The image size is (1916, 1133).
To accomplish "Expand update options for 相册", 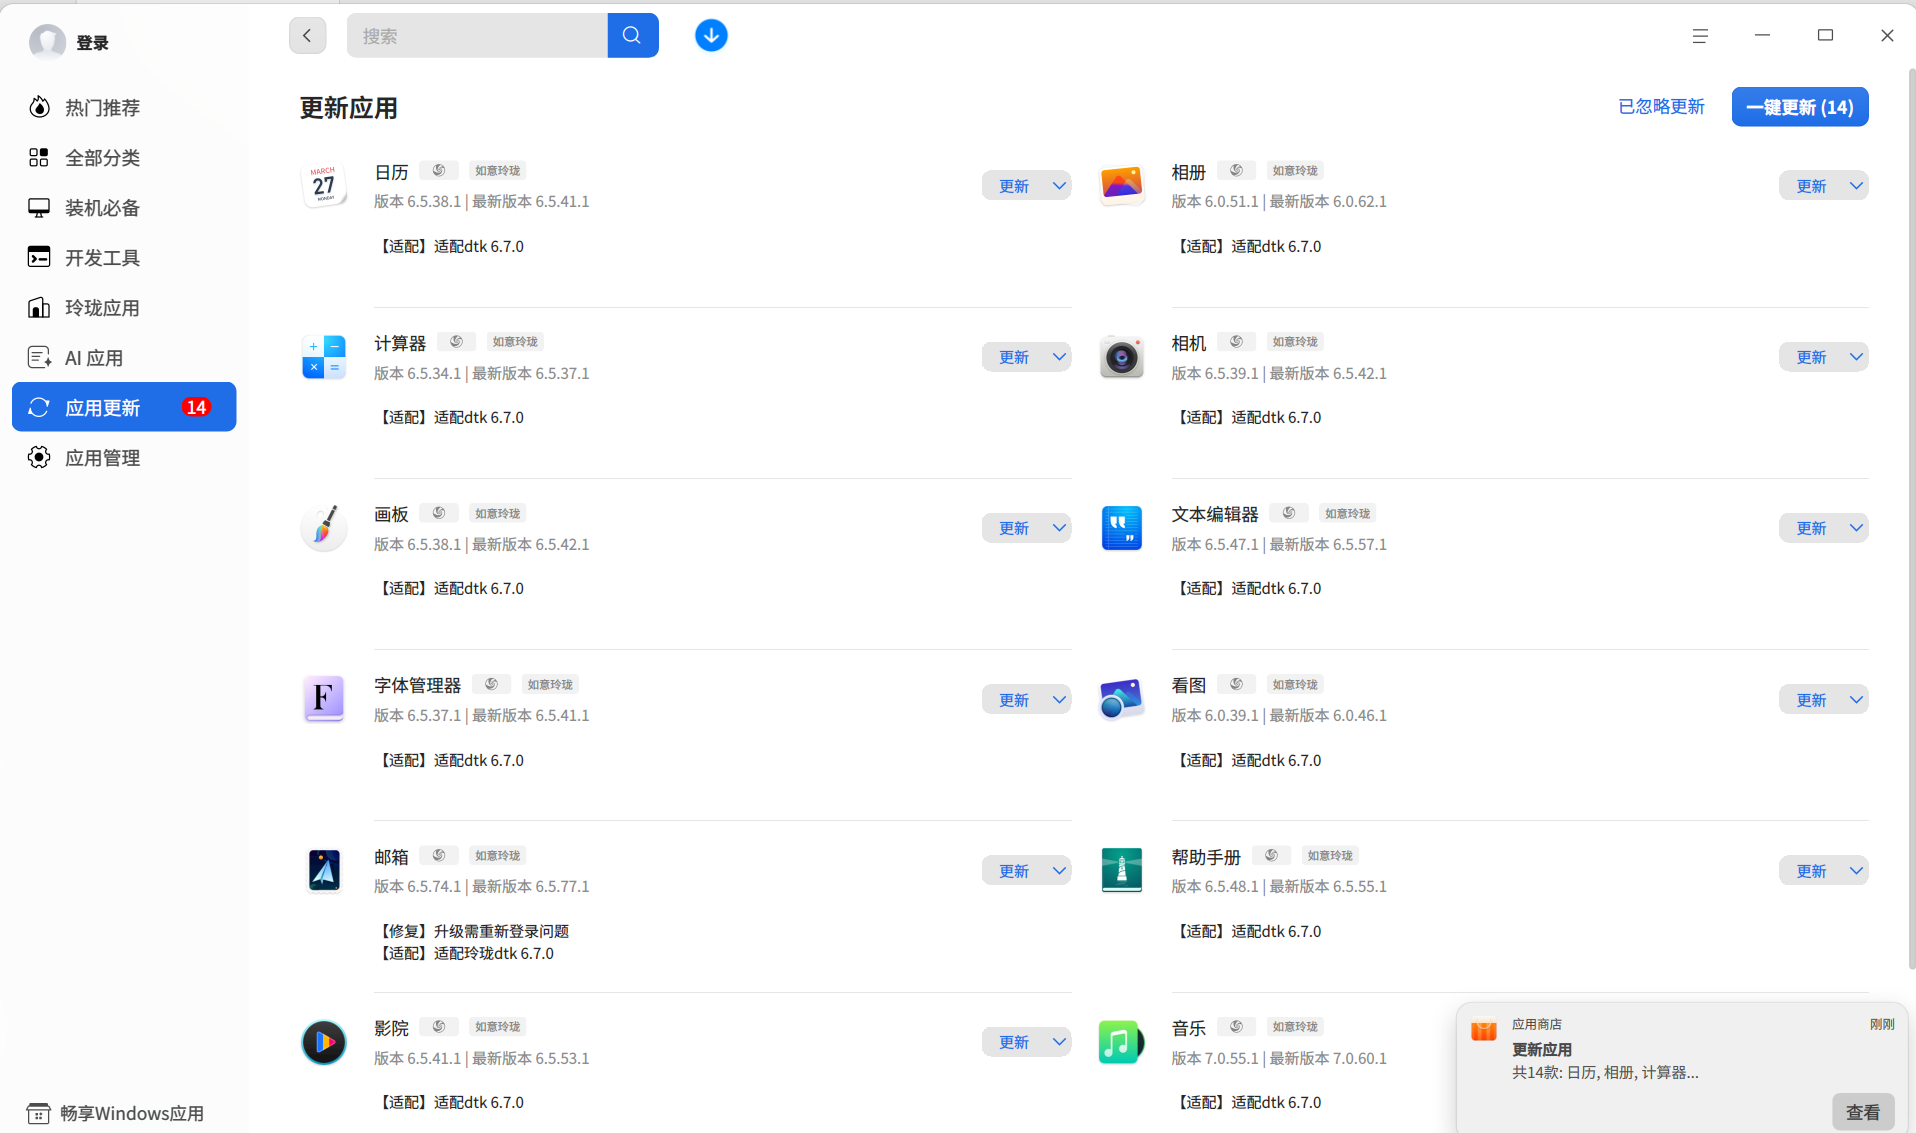I will [x=1856, y=186].
